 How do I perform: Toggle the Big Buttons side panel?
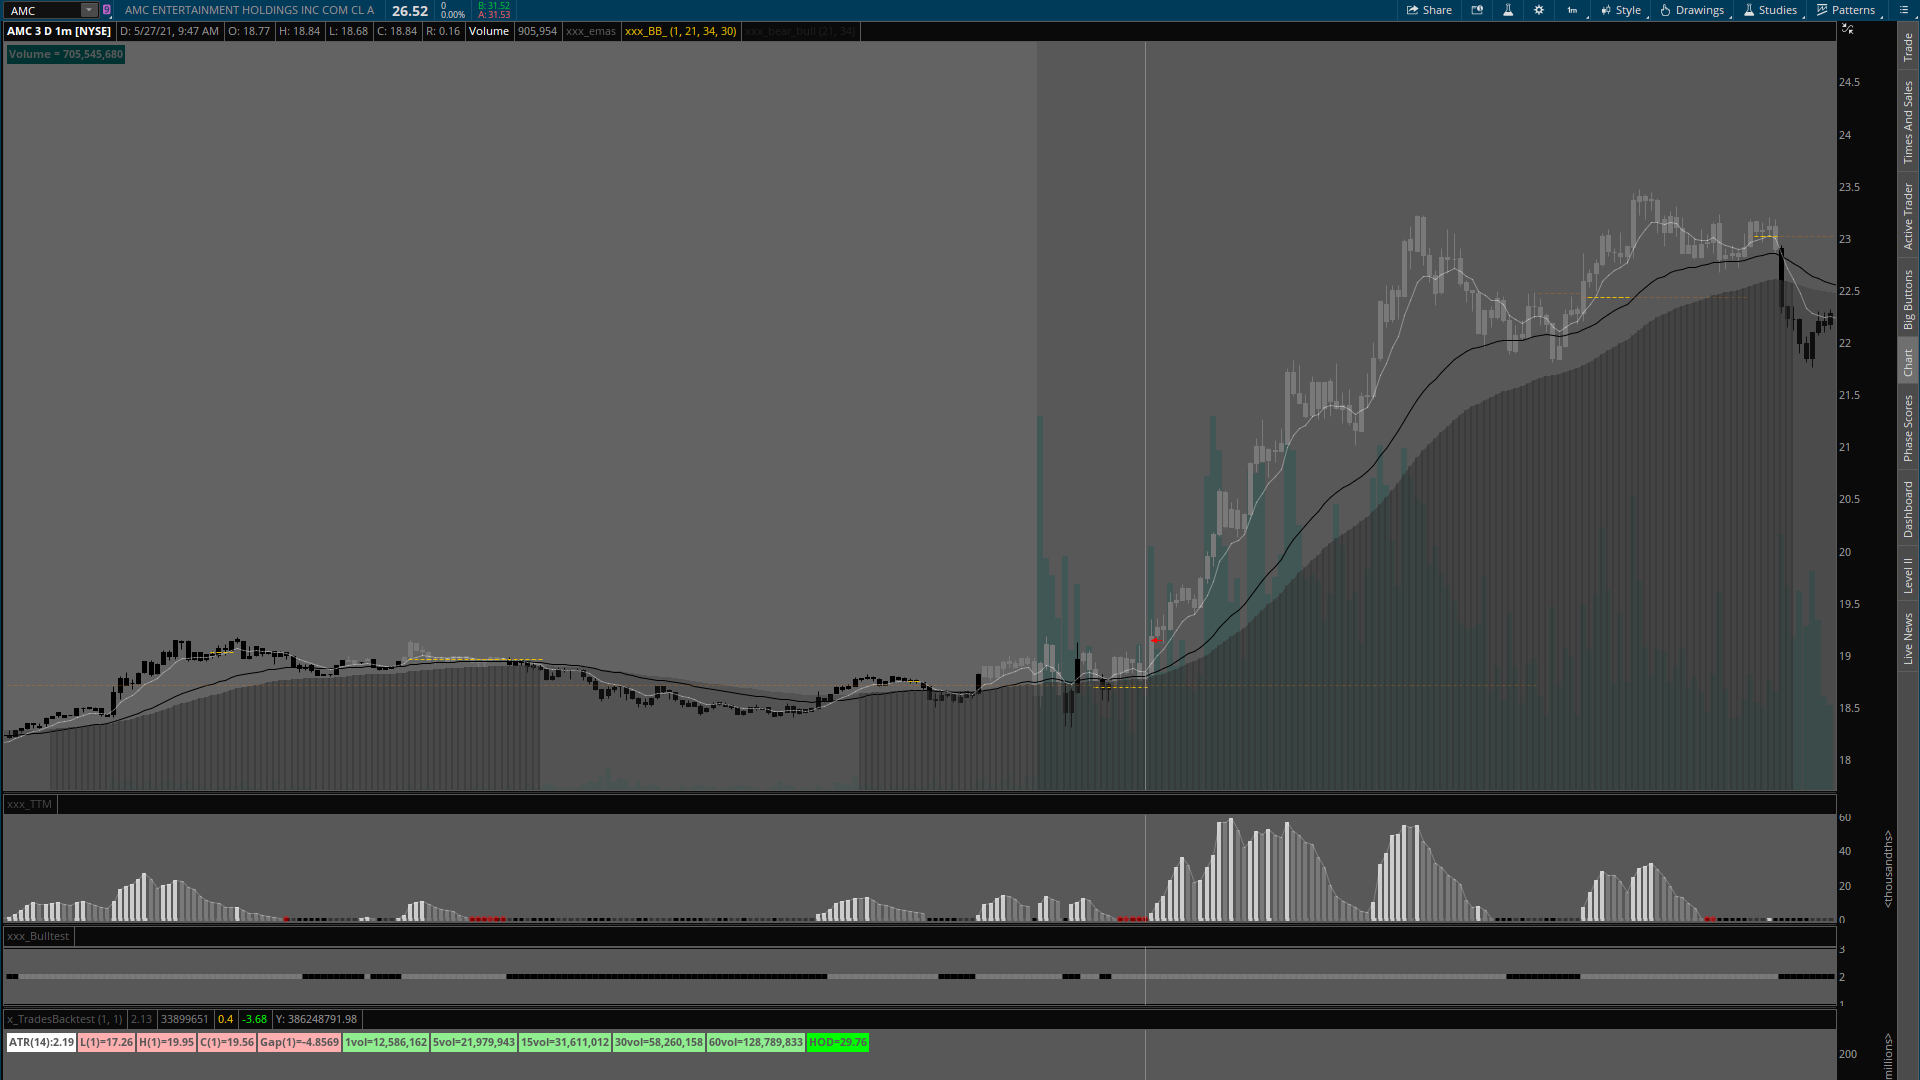1908,300
